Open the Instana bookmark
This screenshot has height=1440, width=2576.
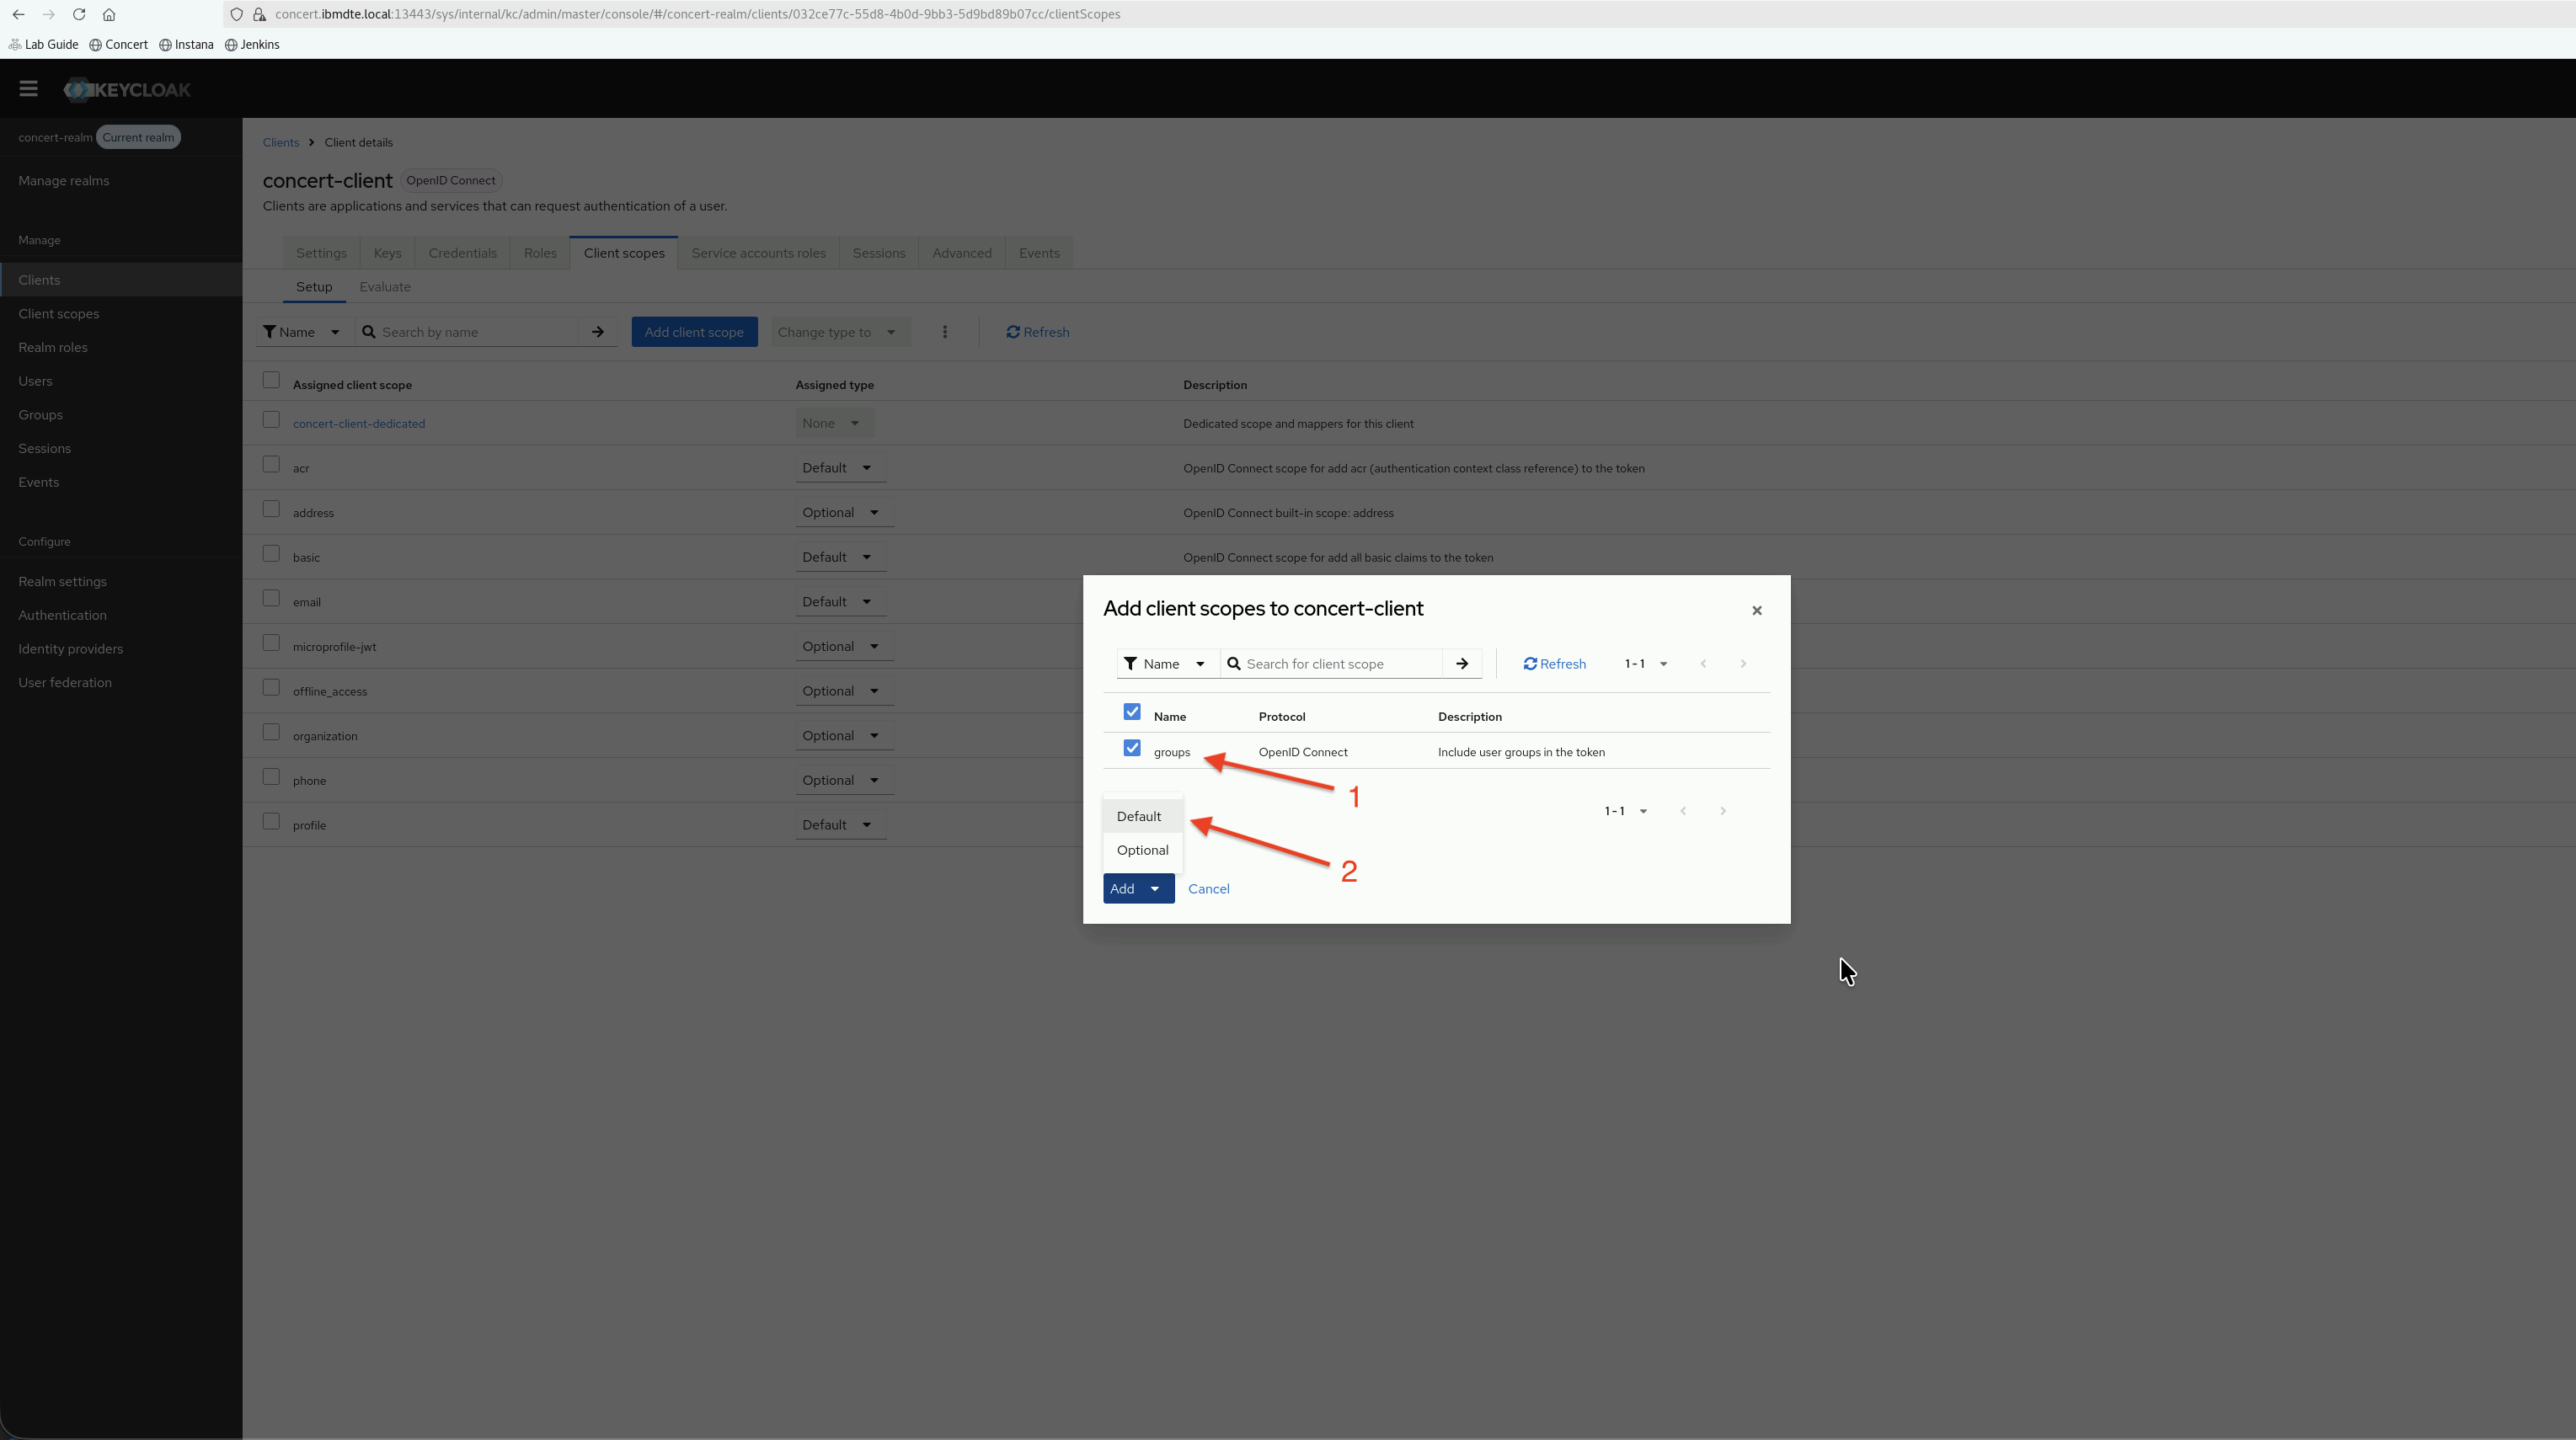tap(186, 44)
